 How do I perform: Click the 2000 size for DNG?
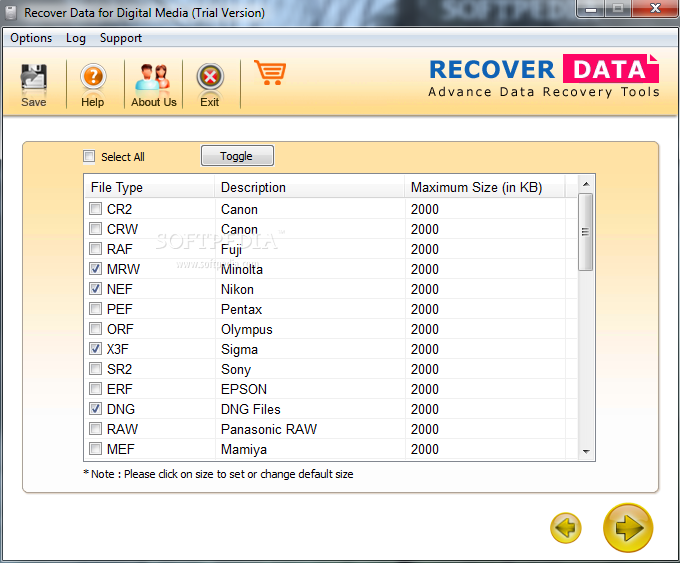[425, 409]
